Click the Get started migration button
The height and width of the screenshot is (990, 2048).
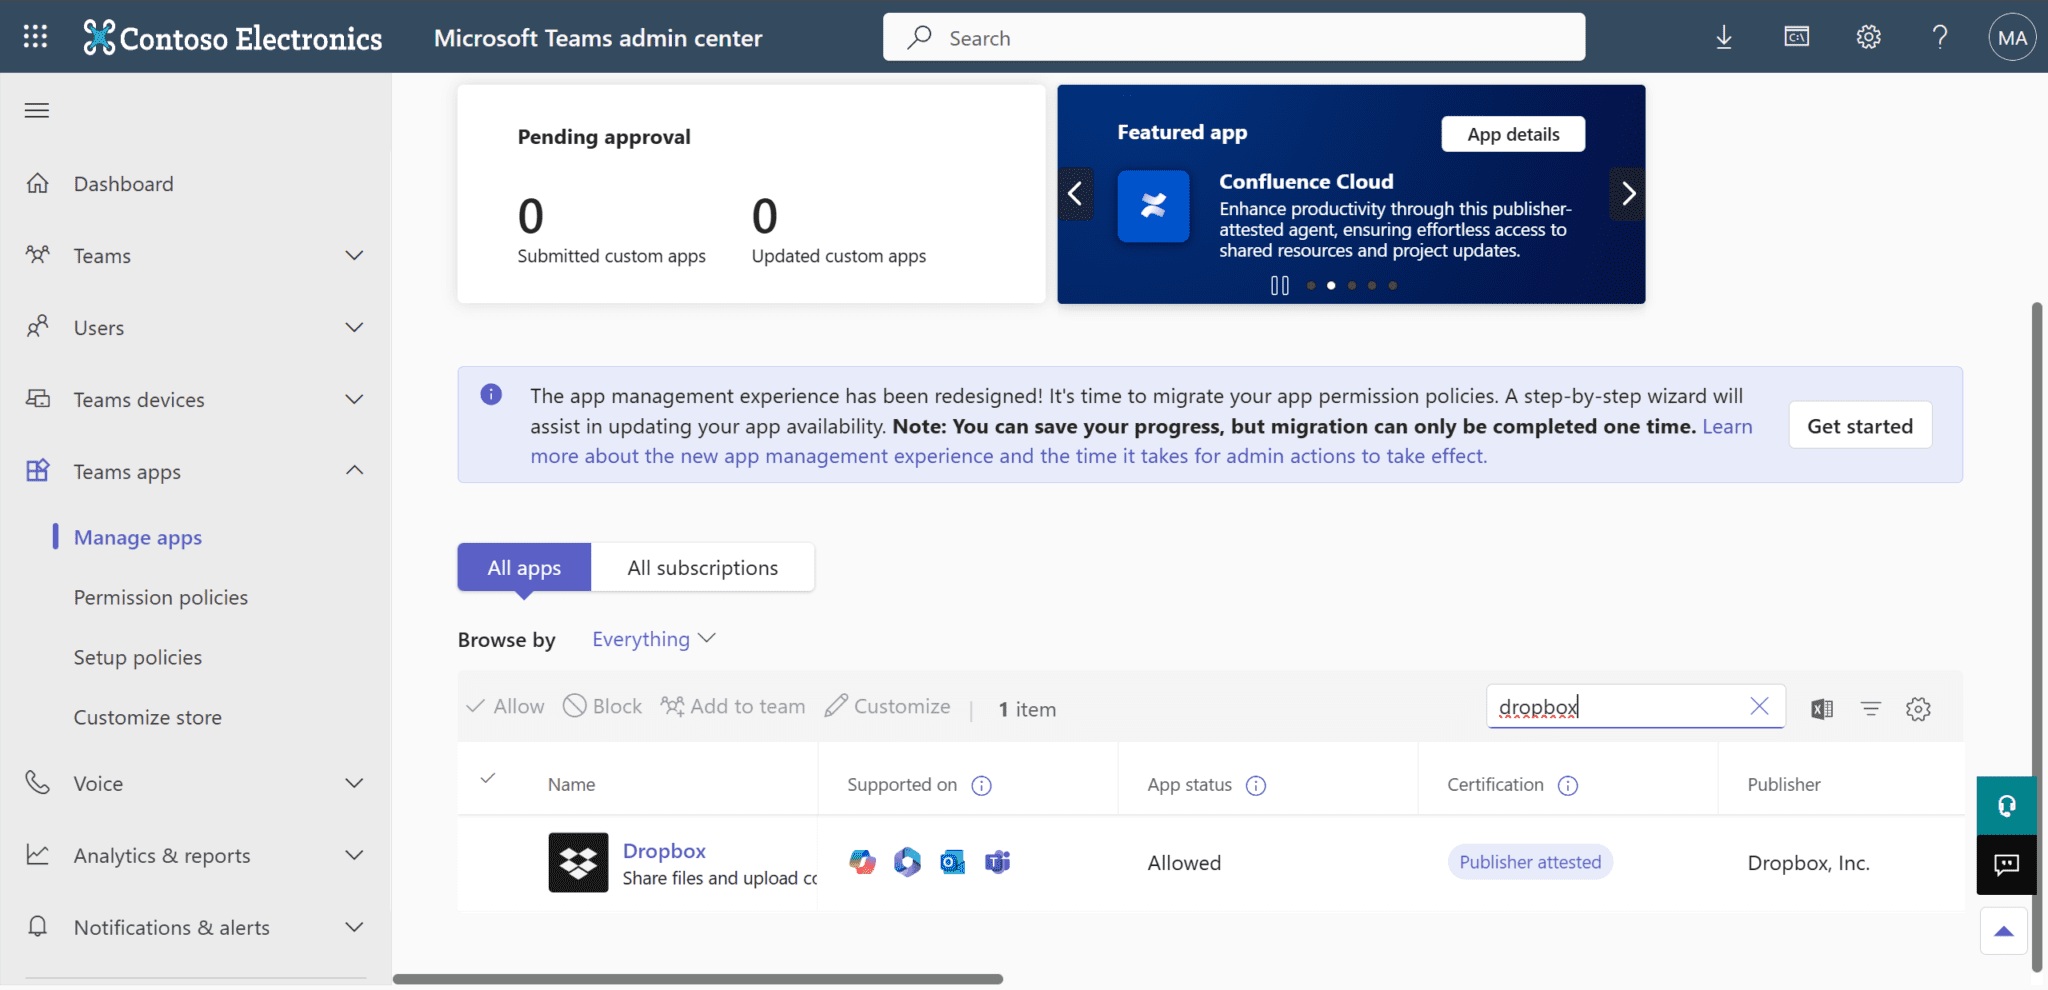1859,424
